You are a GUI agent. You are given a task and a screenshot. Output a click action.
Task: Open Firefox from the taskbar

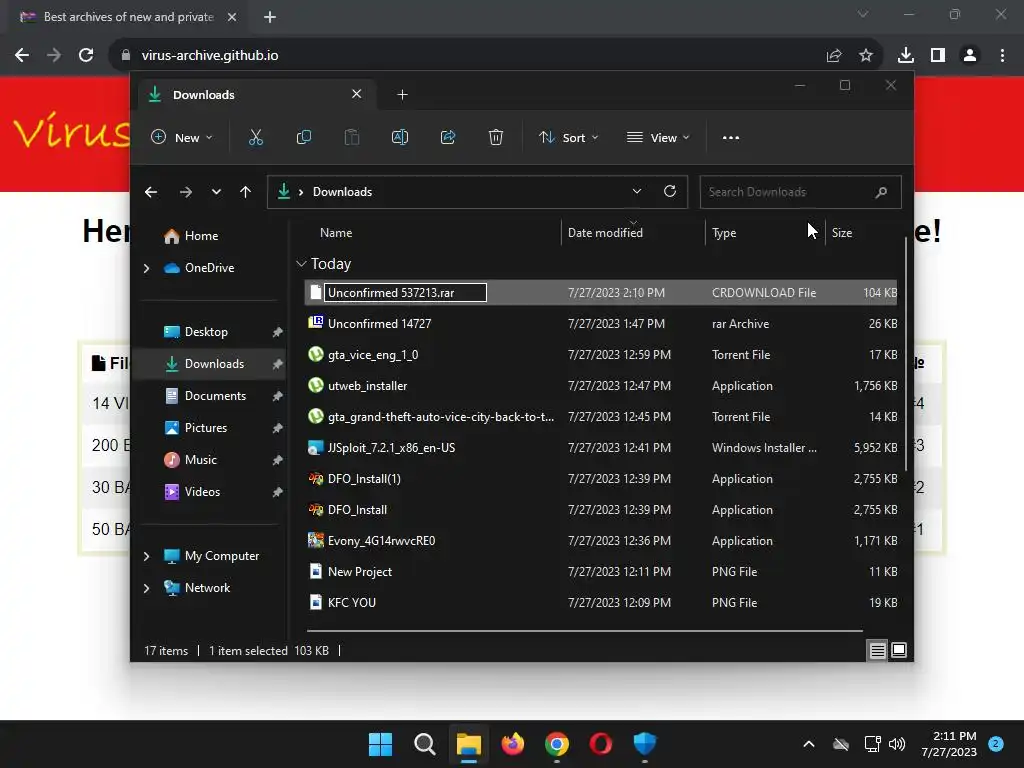513,744
